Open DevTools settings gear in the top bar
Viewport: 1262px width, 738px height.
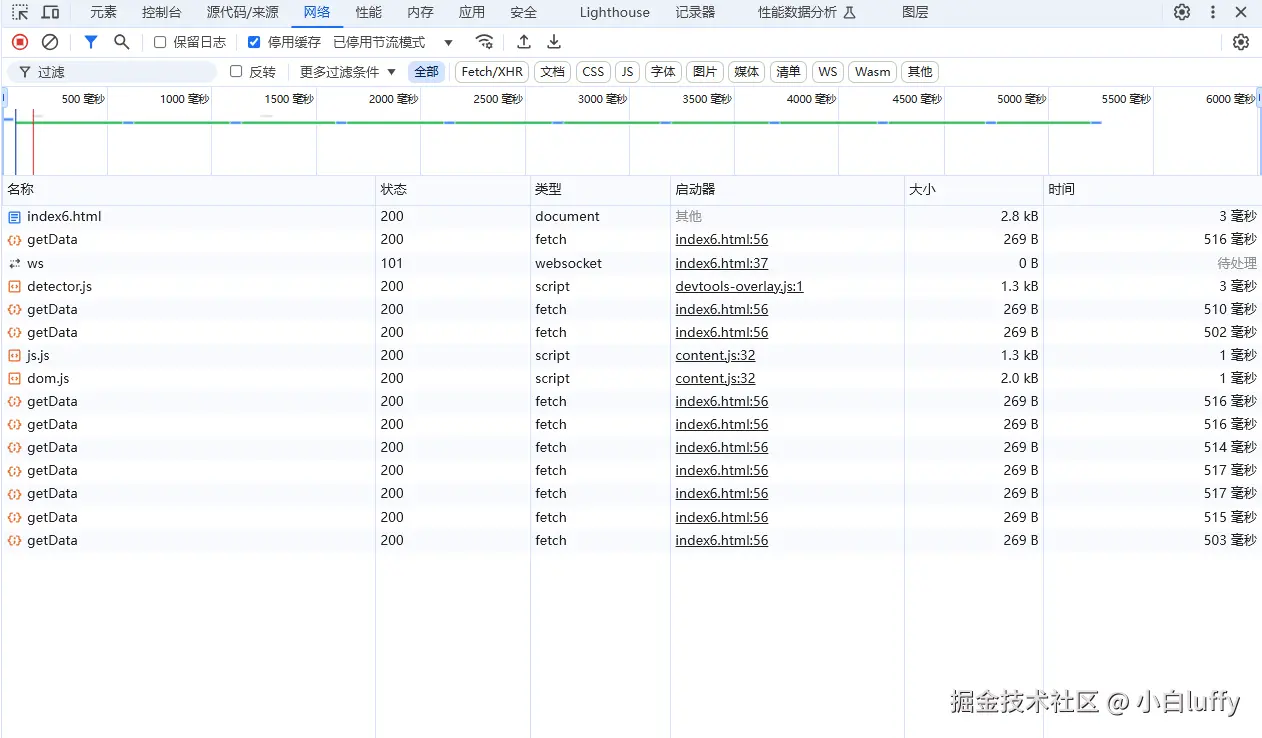click(x=1182, y=13)
